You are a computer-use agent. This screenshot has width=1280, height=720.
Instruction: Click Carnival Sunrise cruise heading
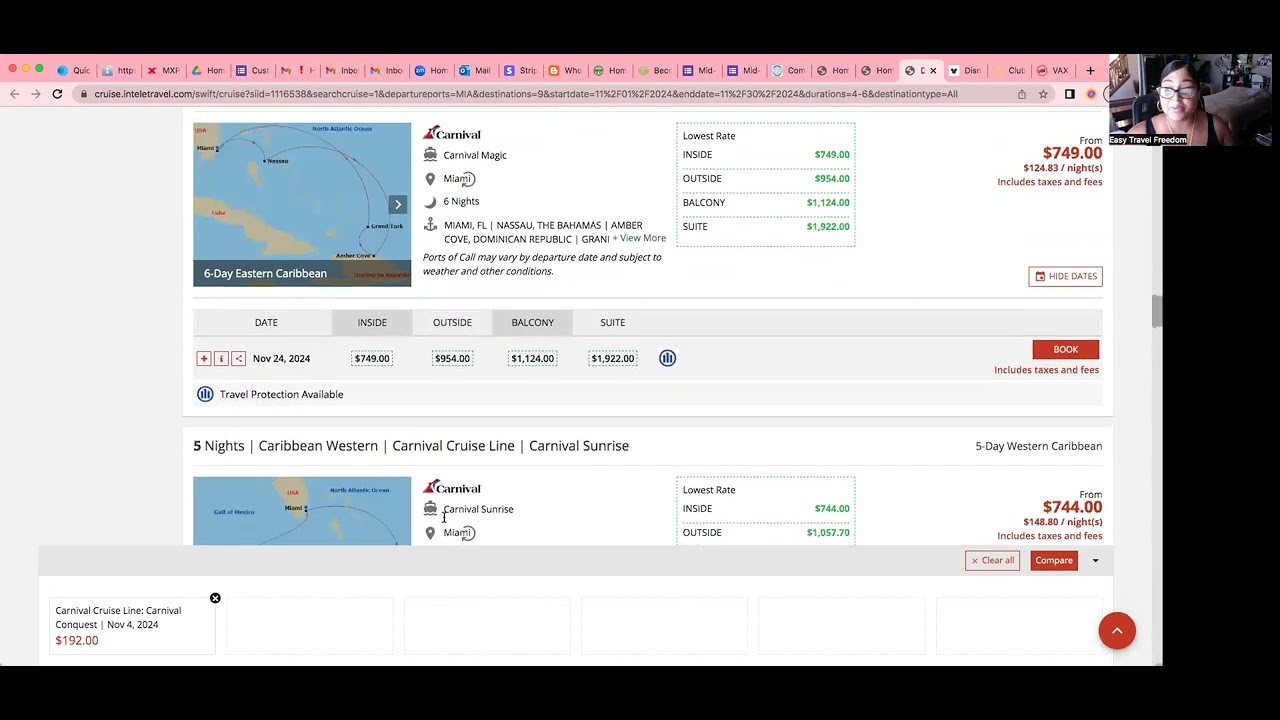[411, 446]
